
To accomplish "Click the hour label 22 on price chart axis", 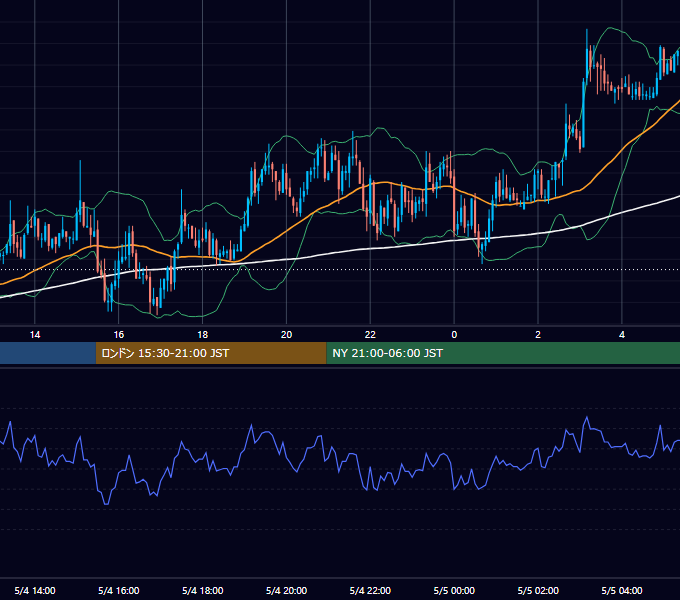I will [370, 335].
